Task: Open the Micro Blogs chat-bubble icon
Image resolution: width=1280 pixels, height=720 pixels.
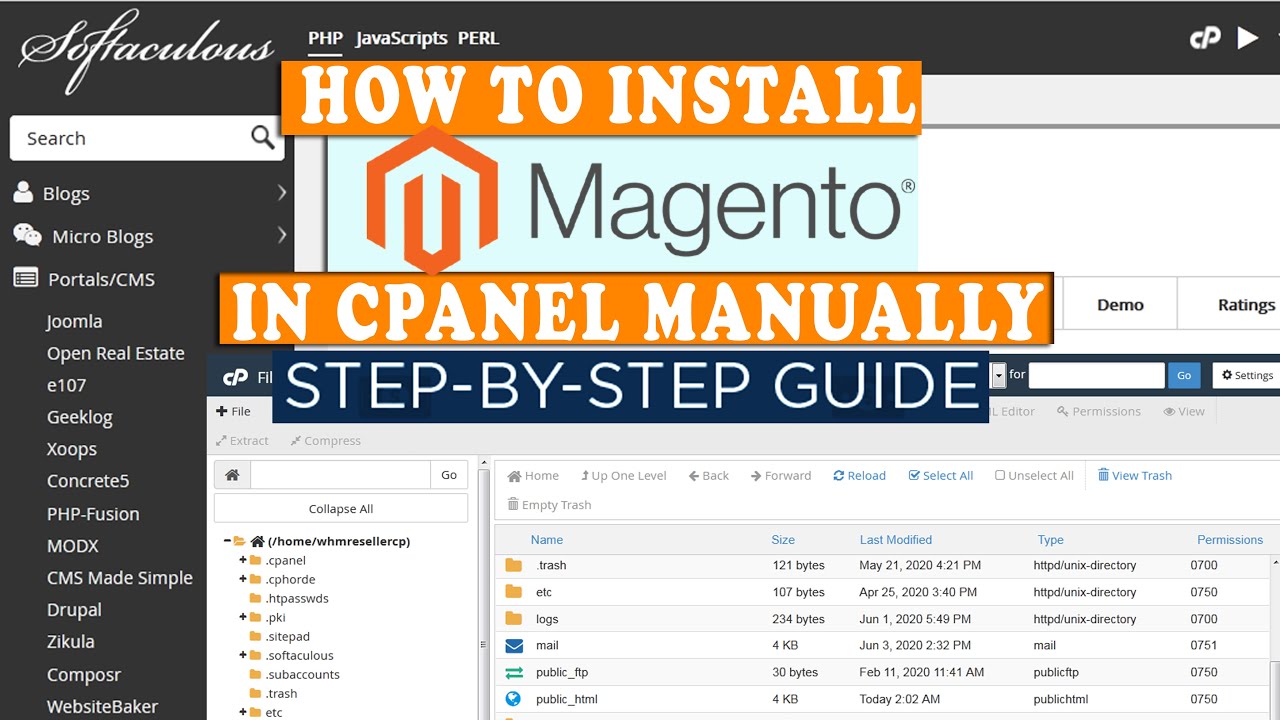Action: 27,235
